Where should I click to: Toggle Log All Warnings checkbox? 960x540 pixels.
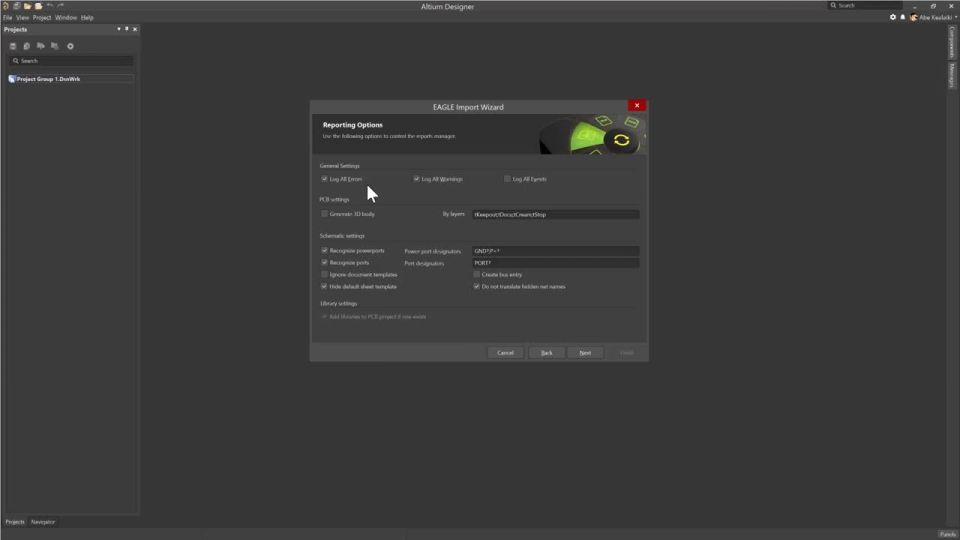(x=416, y=179)
